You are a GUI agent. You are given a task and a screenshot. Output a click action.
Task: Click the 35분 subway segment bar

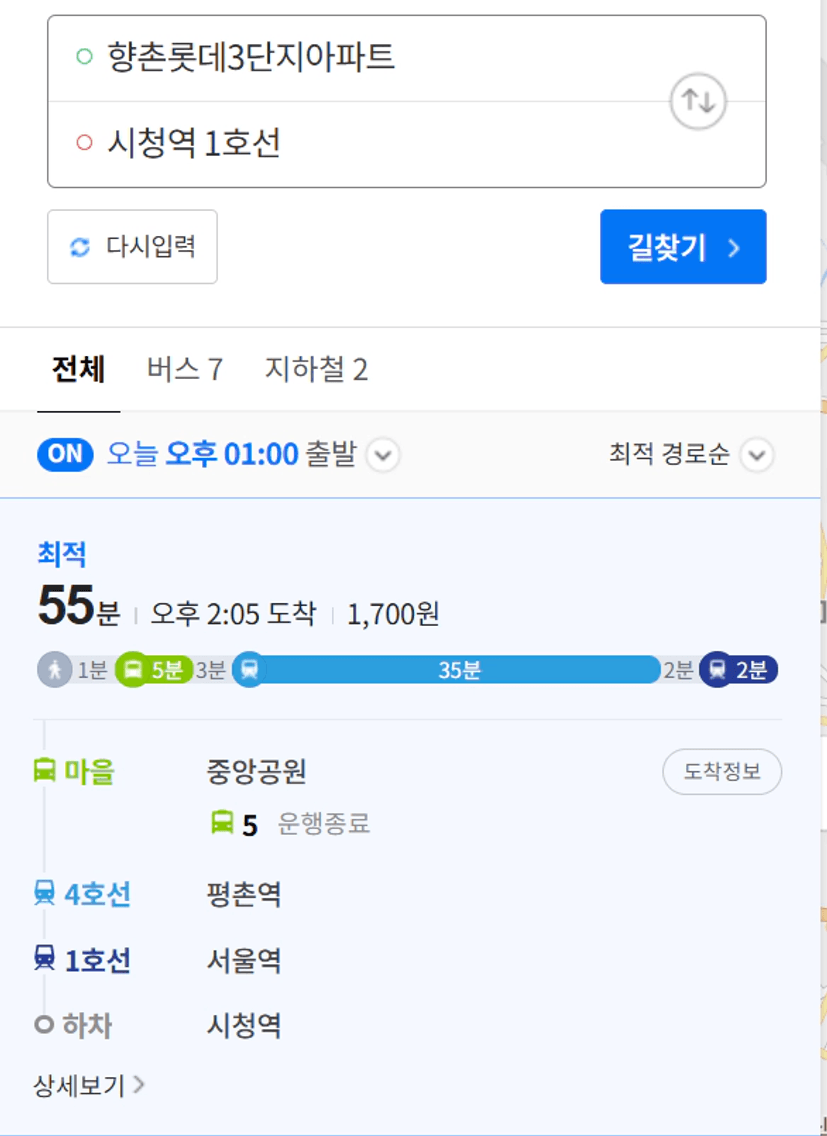[x=460, y=669]
